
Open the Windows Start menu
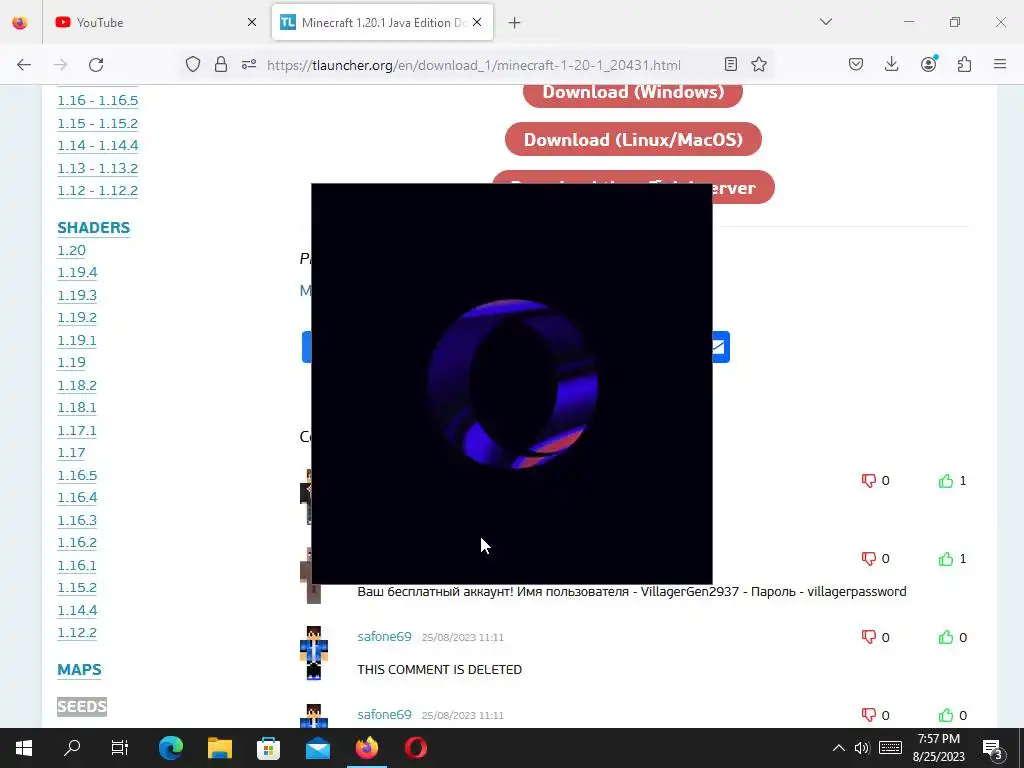[x=24, y=748]
